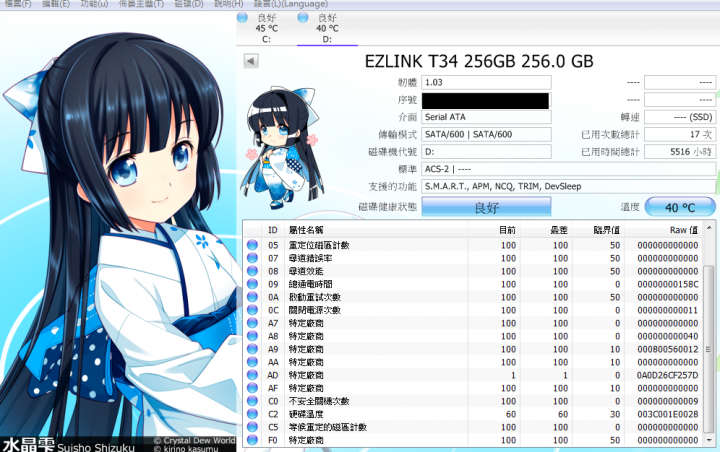Switch to the C: 45 °C disk tab

[266, 28]
